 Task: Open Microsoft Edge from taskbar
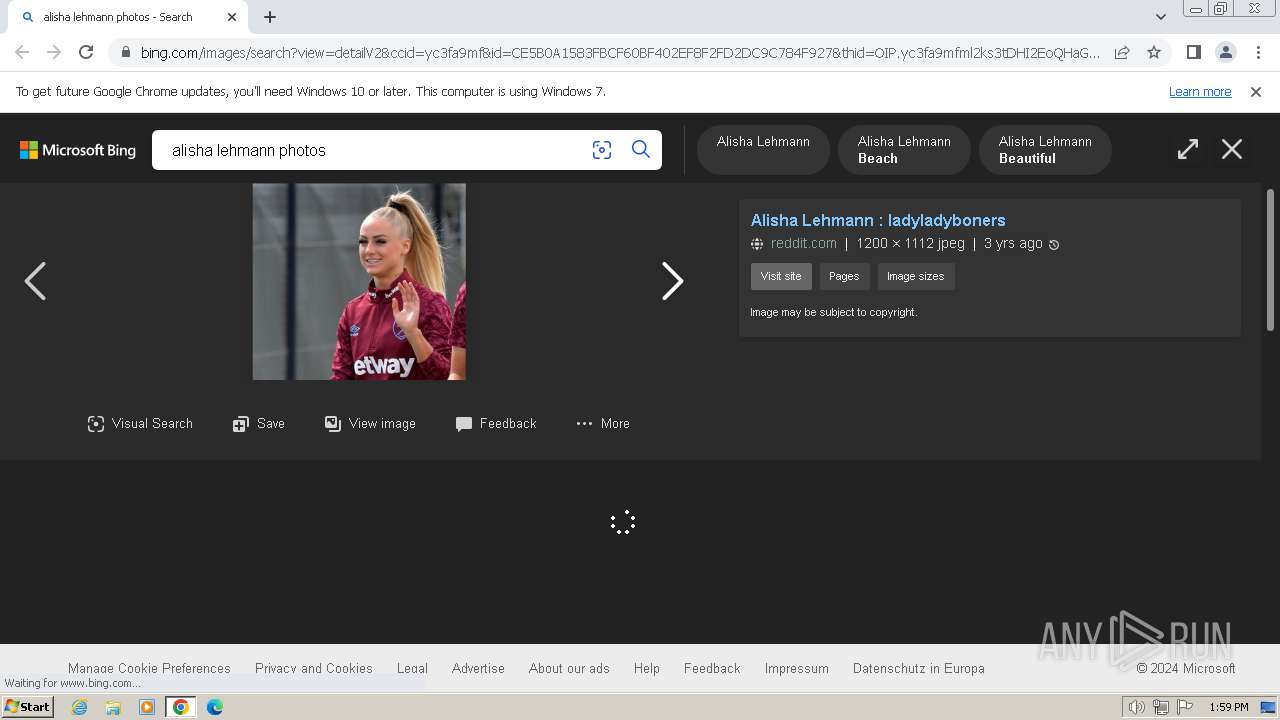click(x=214, y=707)
